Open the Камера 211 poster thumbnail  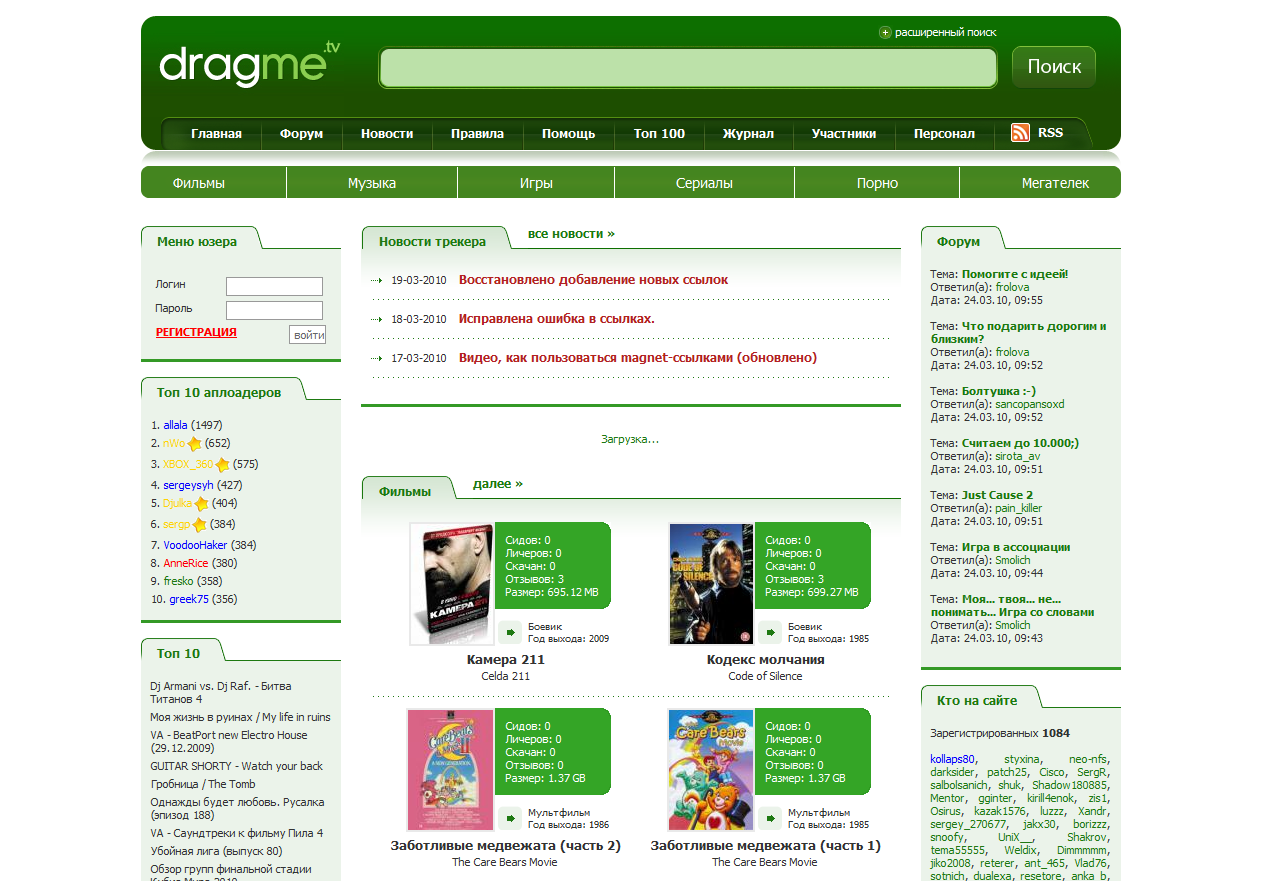452,584
